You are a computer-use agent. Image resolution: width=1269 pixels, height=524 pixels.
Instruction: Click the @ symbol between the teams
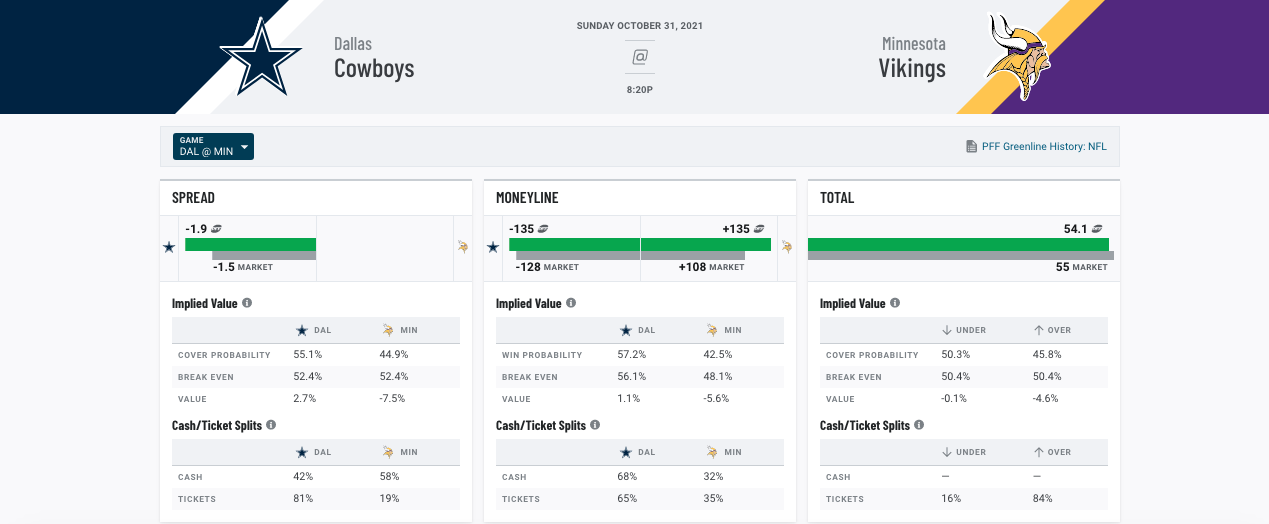(x=640, y=57)
